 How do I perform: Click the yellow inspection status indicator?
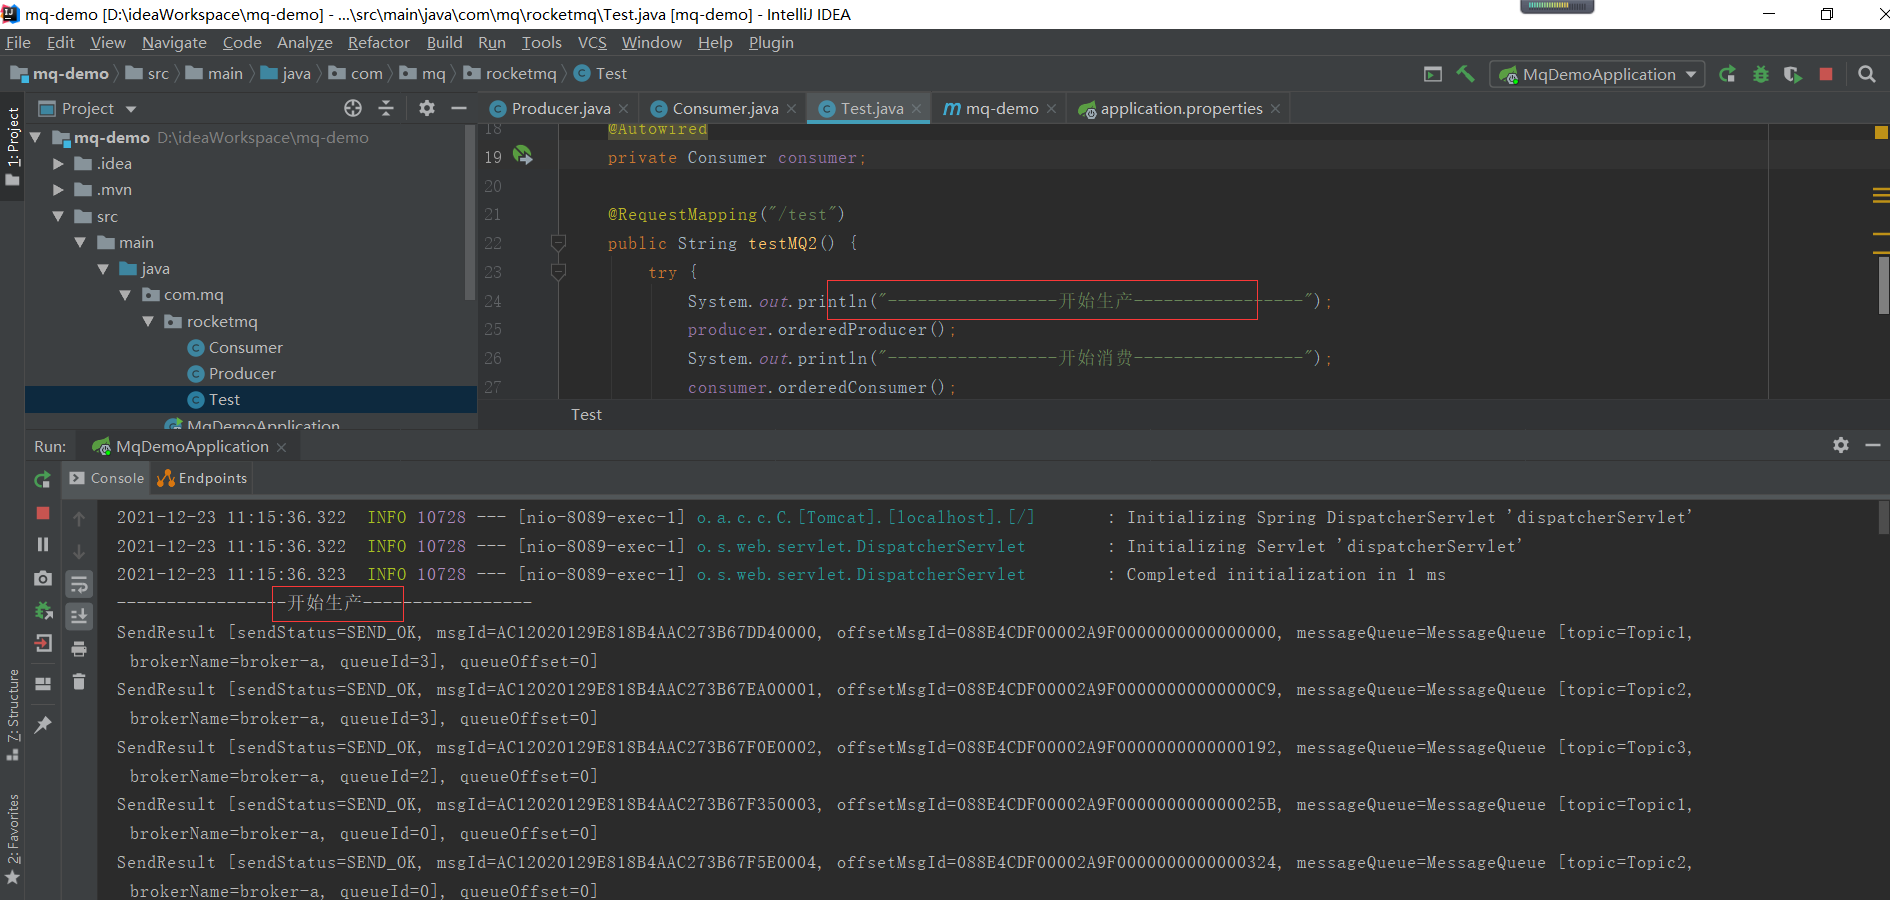1881,132
